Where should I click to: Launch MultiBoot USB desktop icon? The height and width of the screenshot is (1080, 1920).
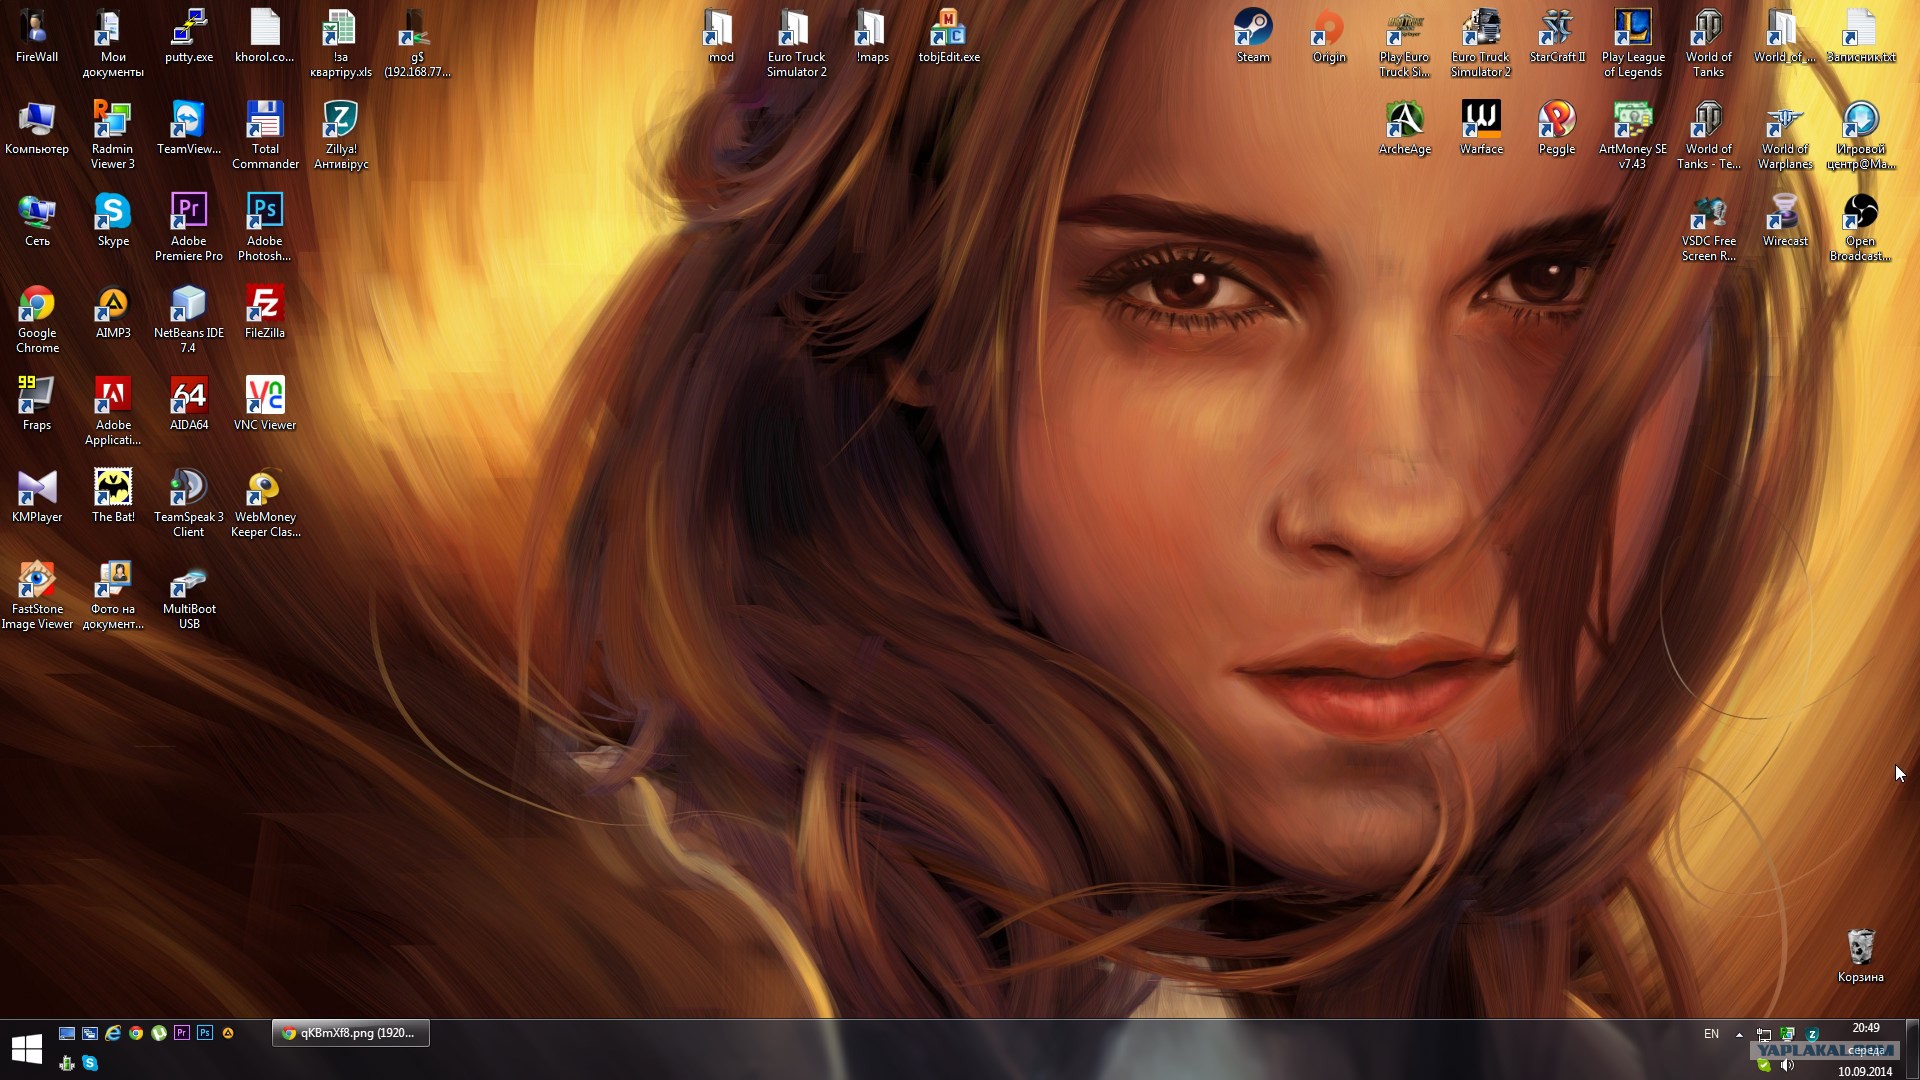[189, 595]
